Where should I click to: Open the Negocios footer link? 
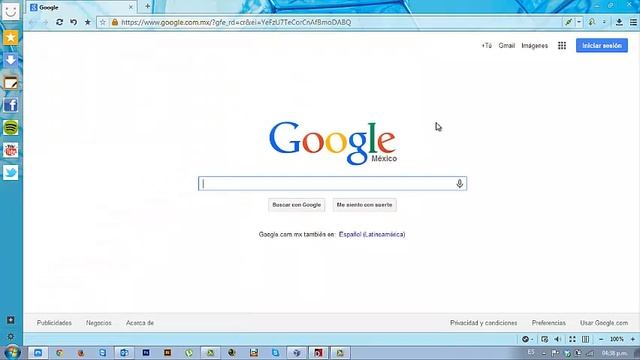click(99, 323)
